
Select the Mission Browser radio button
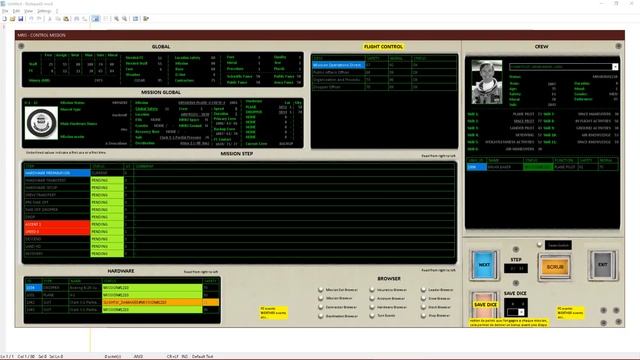321,298
